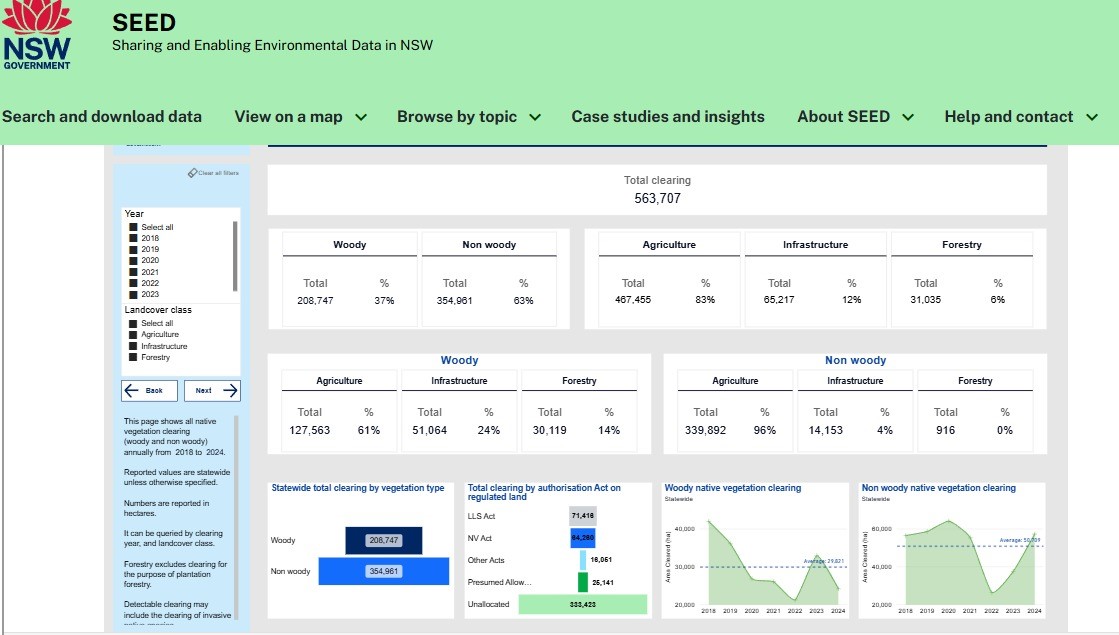The image size is (1119, 635).
Task: Open the Help and contact menu
Action: 1021,116
